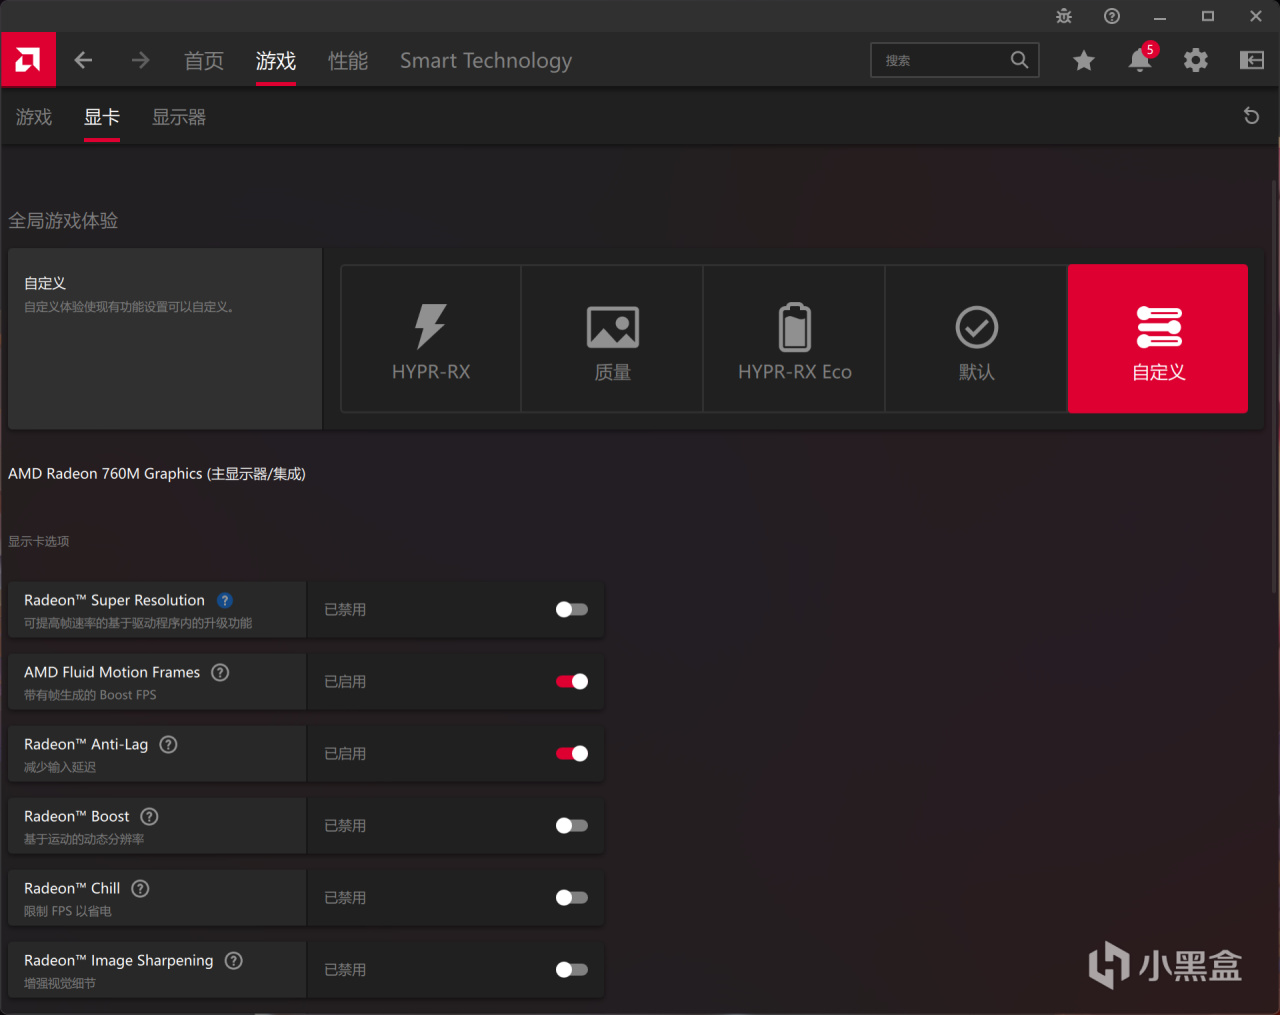Show Radeon Image Sharpening help icon
The width and height of the screenshot is (1280, 1015).
click(x=233, y=960)
